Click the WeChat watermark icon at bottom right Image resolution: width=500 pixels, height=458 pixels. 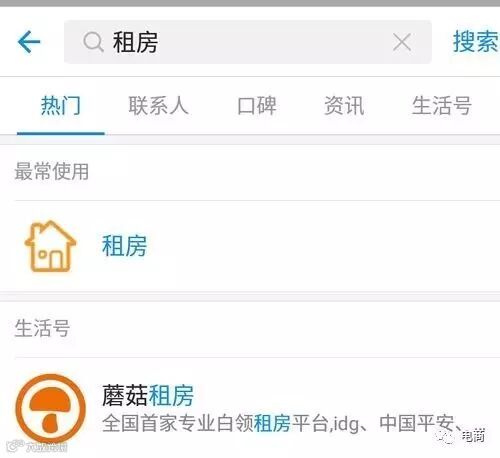click(445, 436)
